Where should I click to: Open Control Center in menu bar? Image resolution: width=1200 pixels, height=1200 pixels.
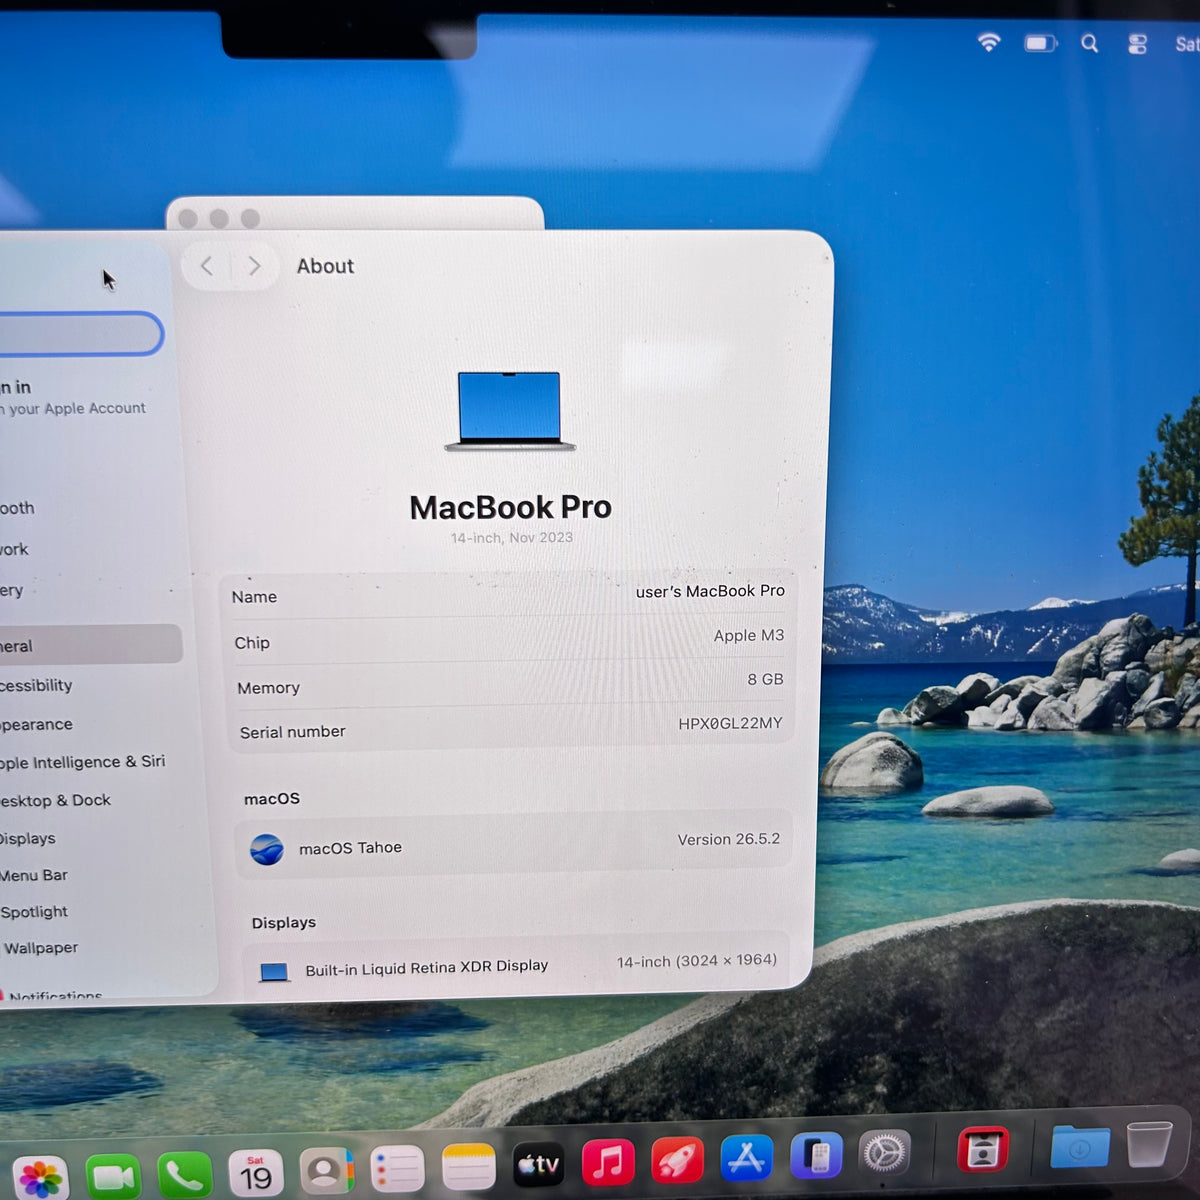(1137, 44)
